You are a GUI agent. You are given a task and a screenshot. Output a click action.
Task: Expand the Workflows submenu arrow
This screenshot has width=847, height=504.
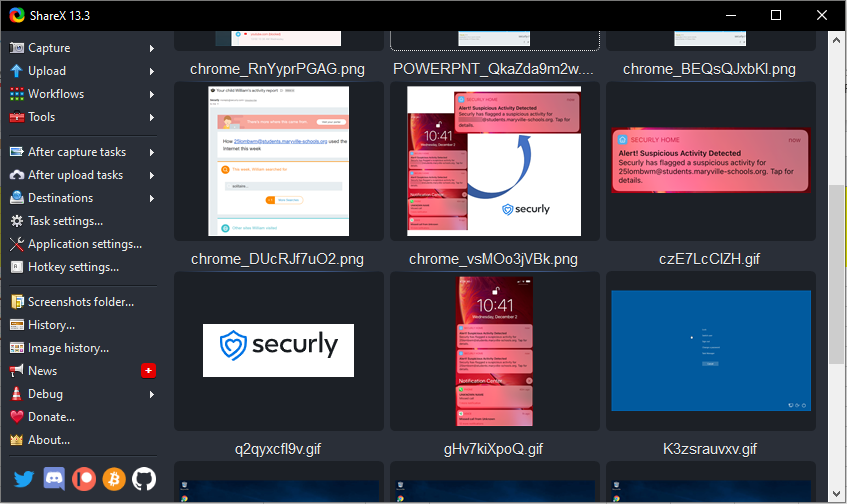pos(152,94)
